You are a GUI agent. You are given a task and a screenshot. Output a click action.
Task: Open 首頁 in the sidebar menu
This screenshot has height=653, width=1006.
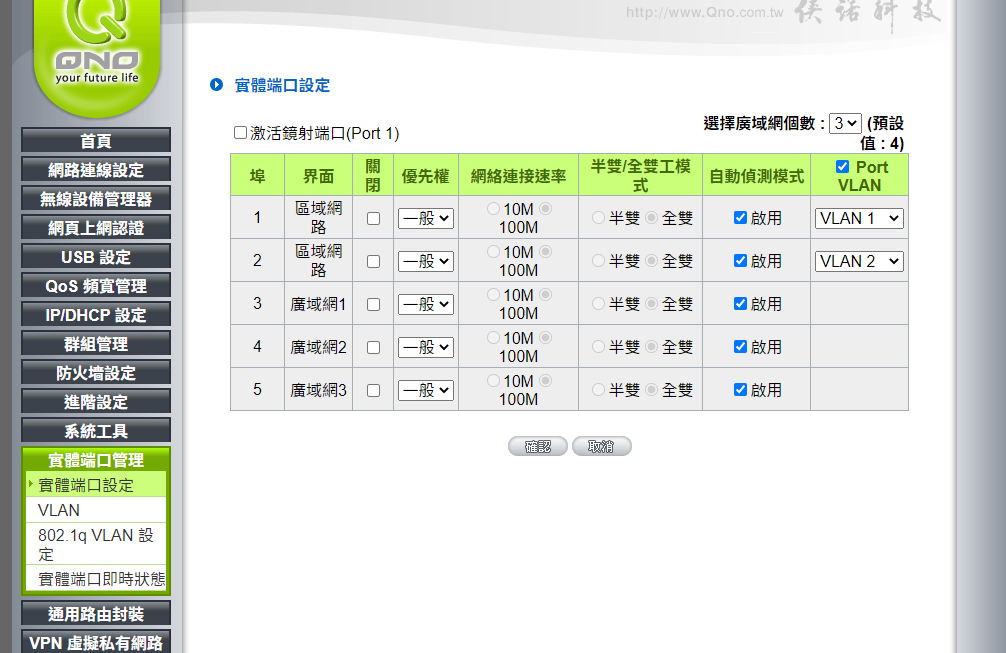(x=96, y=141)
